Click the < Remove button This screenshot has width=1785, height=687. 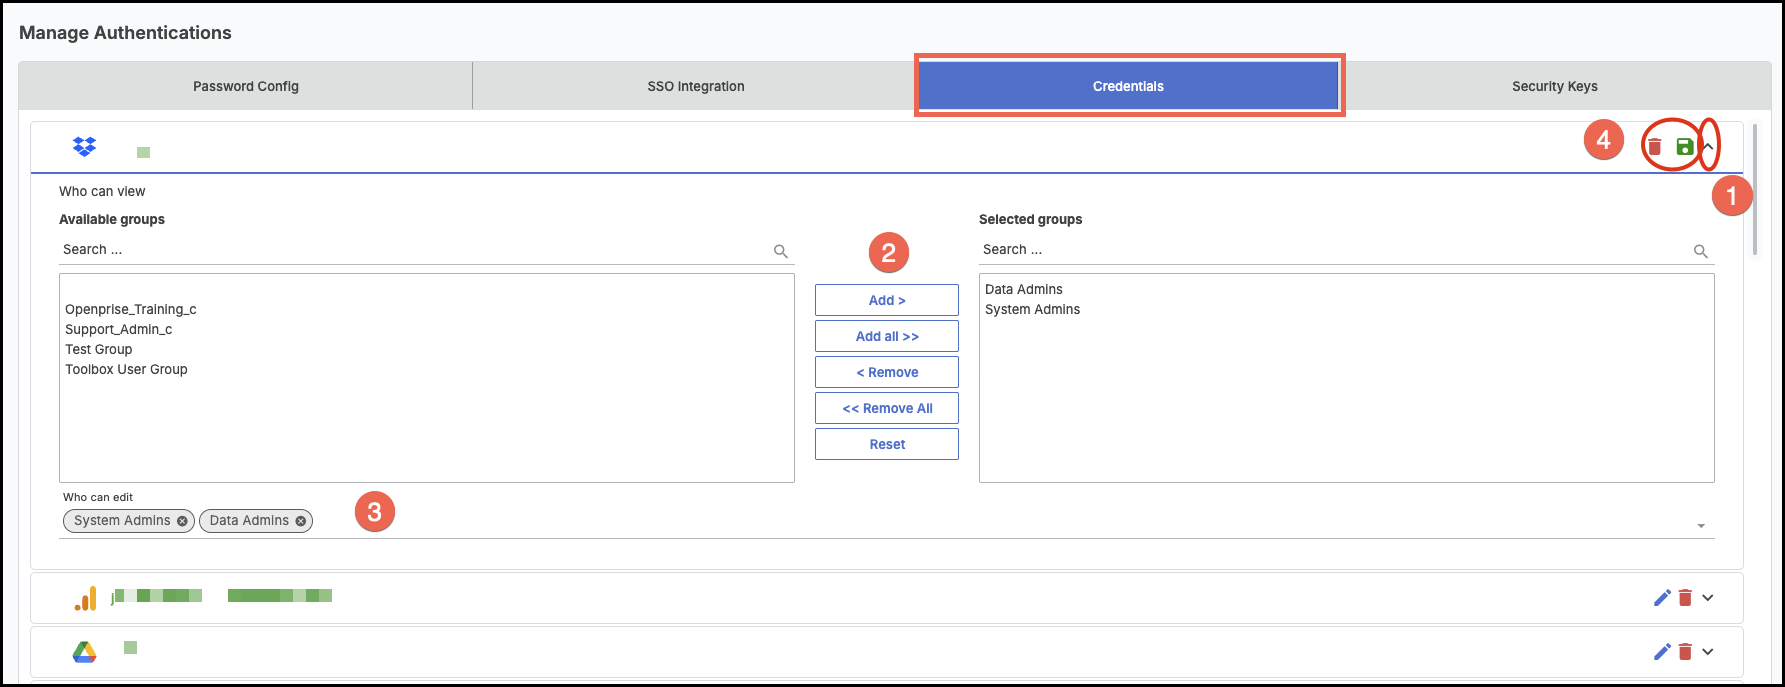click(x=887, y=372)
